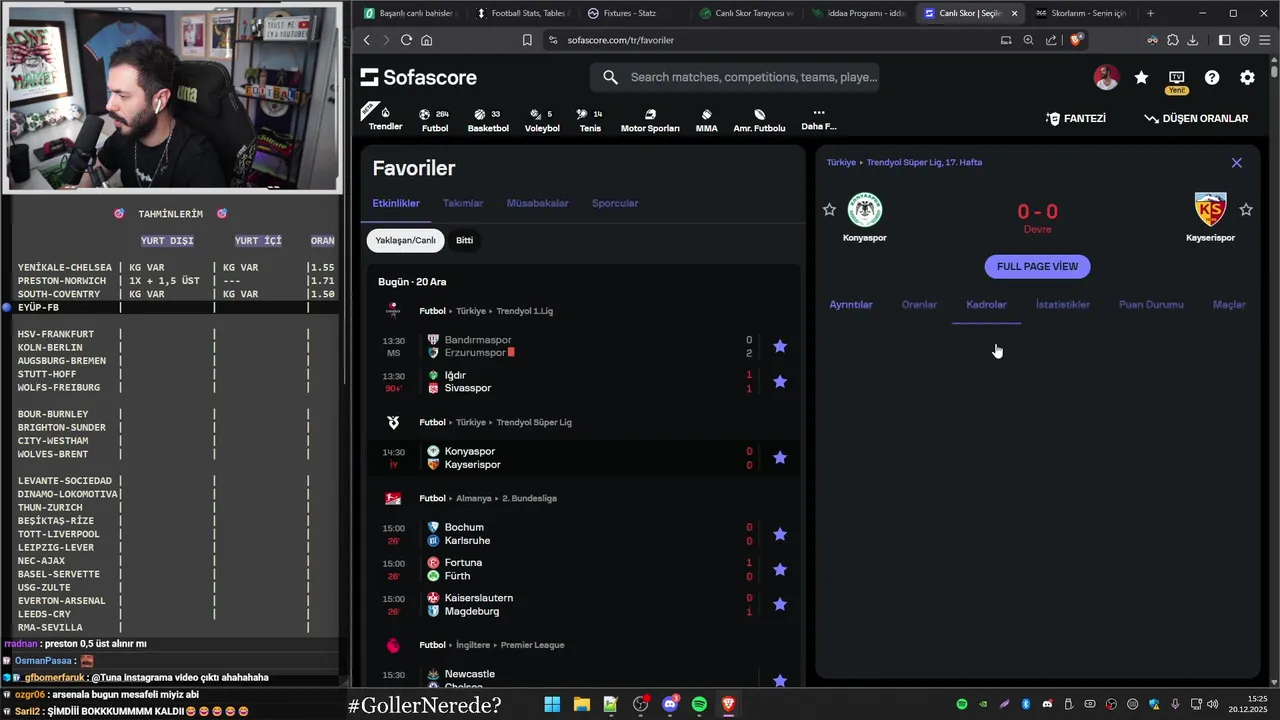The image size is (1280, 720).
Task: Click the Full Page View button
Action: tap(1037, 266)
